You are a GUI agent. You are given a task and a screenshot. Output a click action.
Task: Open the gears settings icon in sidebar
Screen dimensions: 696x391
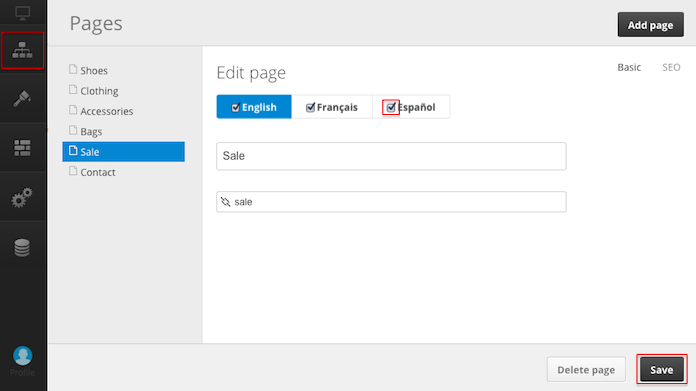(22, 197)
